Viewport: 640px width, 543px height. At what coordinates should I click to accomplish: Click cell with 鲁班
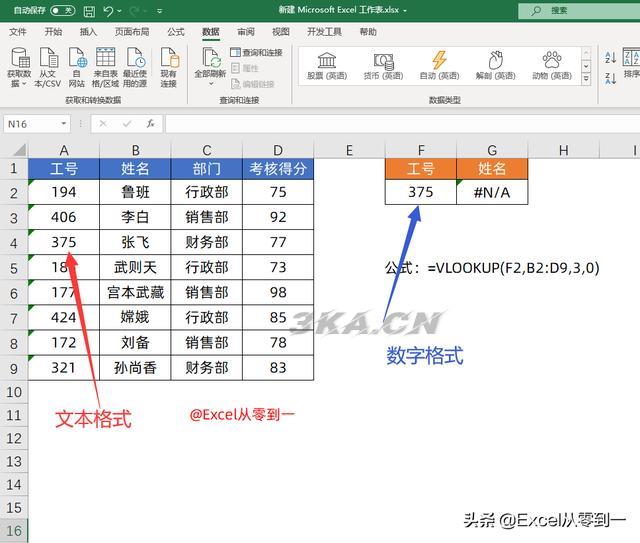point(135,192)
